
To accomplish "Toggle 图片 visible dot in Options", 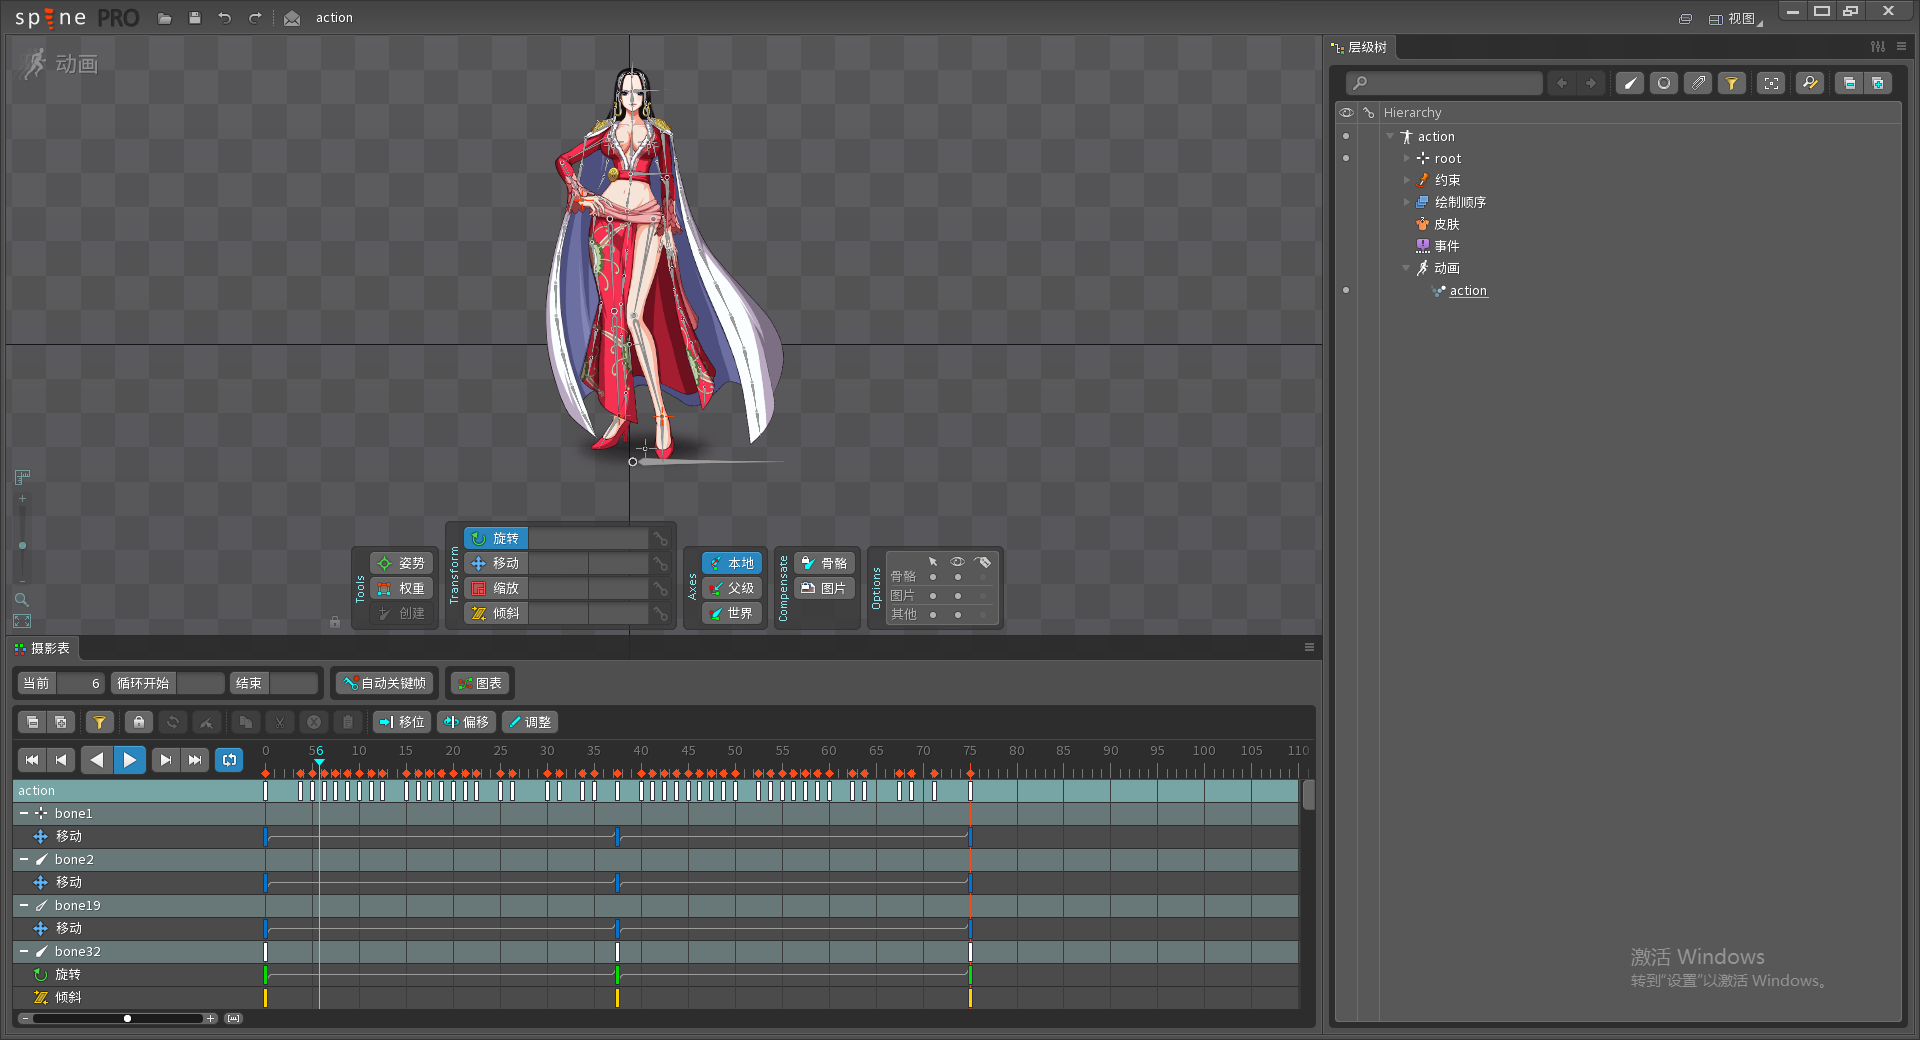I will [x=958, y=596].
